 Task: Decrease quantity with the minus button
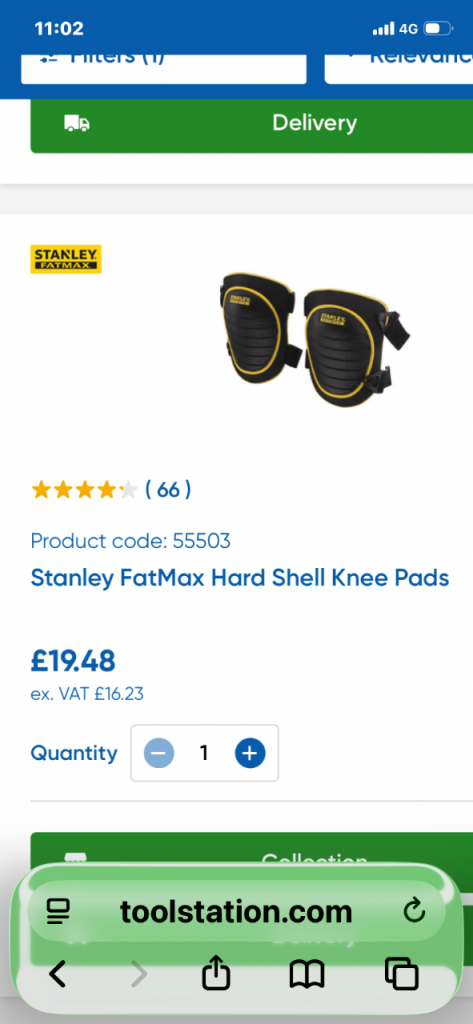tap(159, 754)
